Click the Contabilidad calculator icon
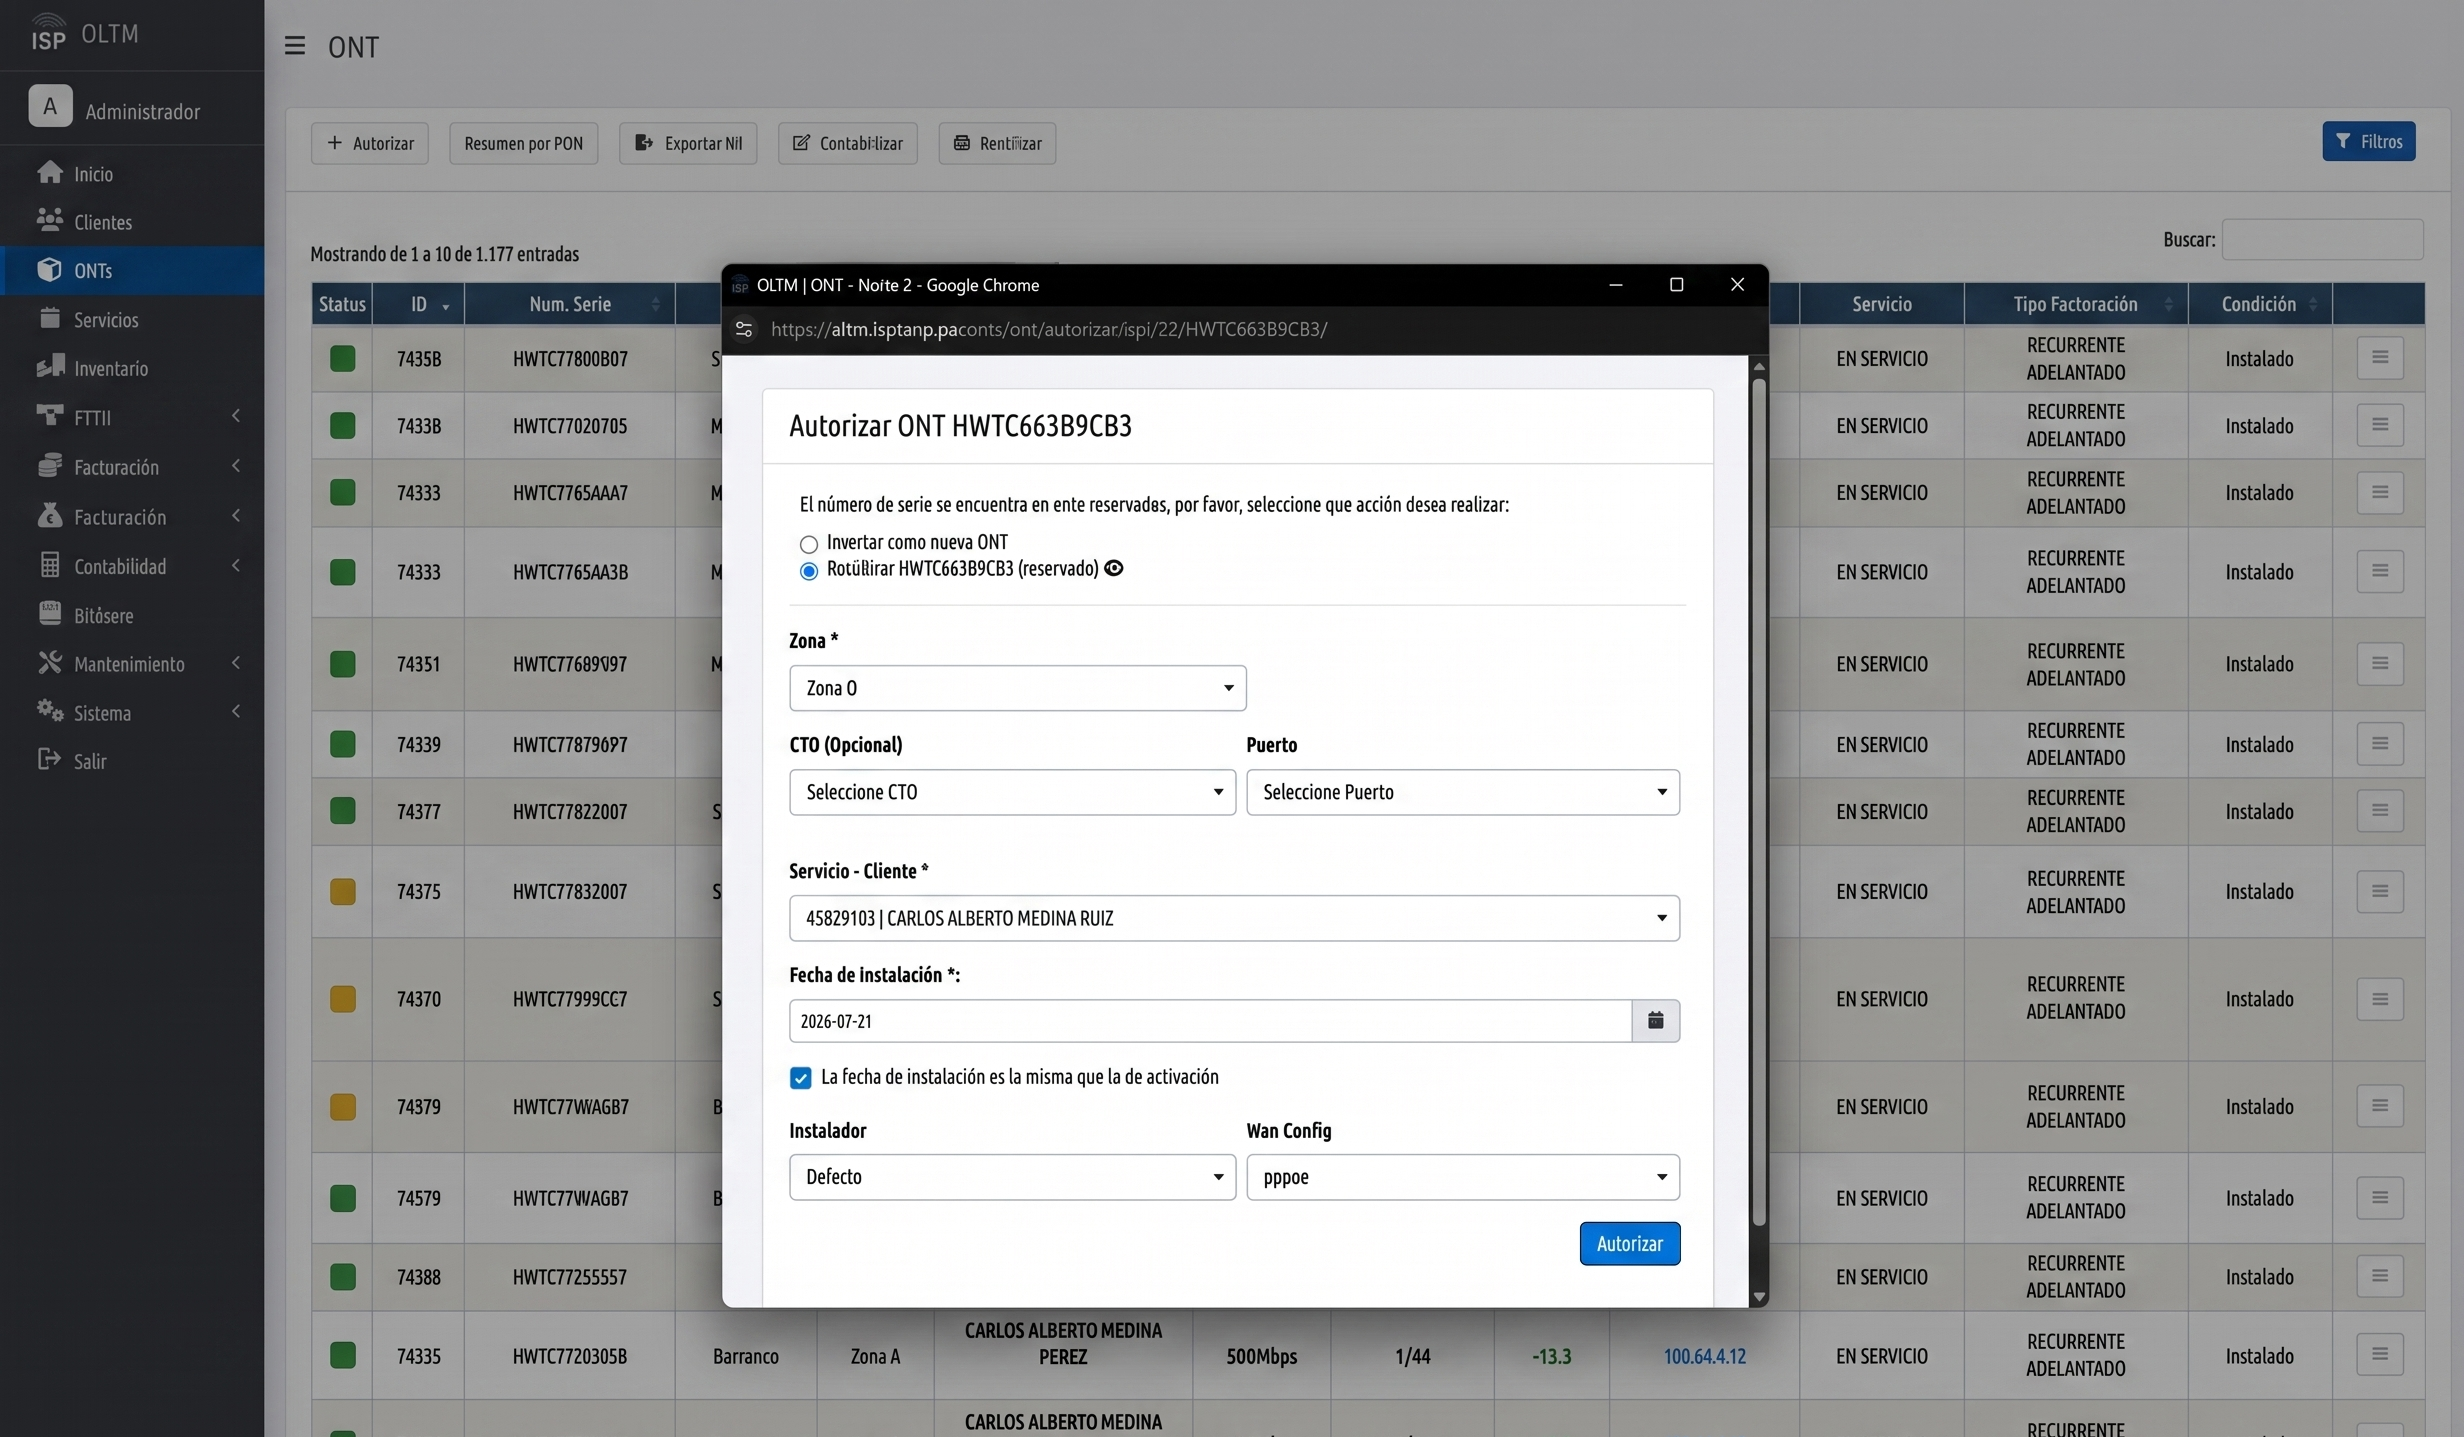 coord(50,565)
